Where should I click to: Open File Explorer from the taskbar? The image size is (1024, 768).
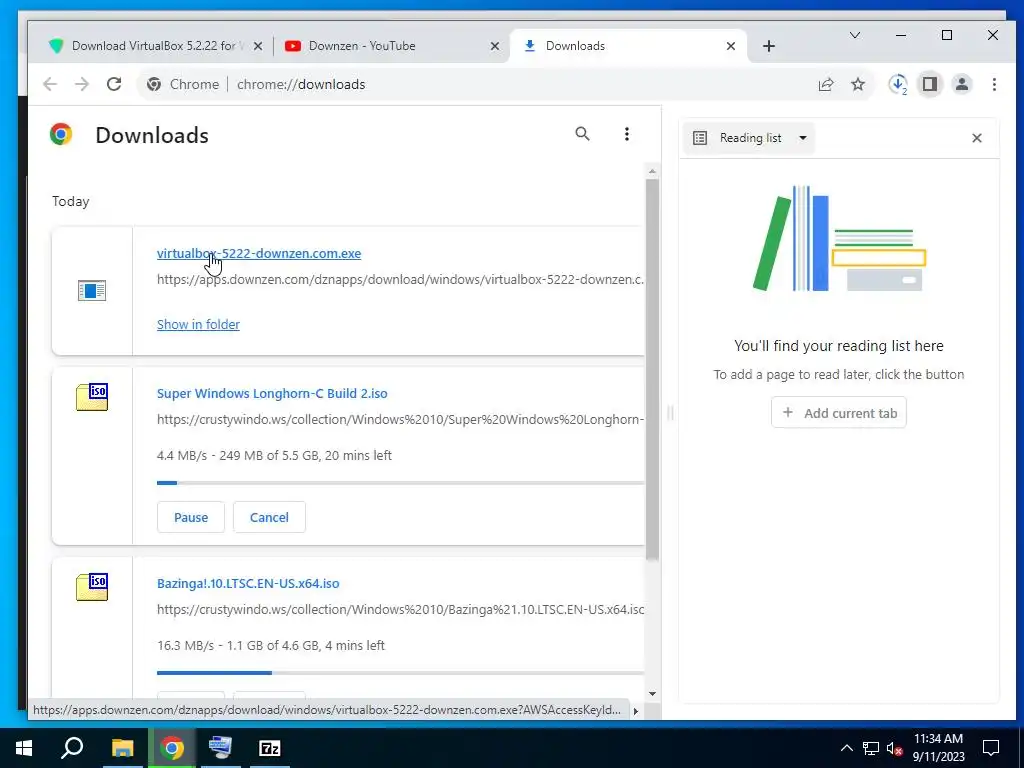pyautogui.click(x=122, y=748)
